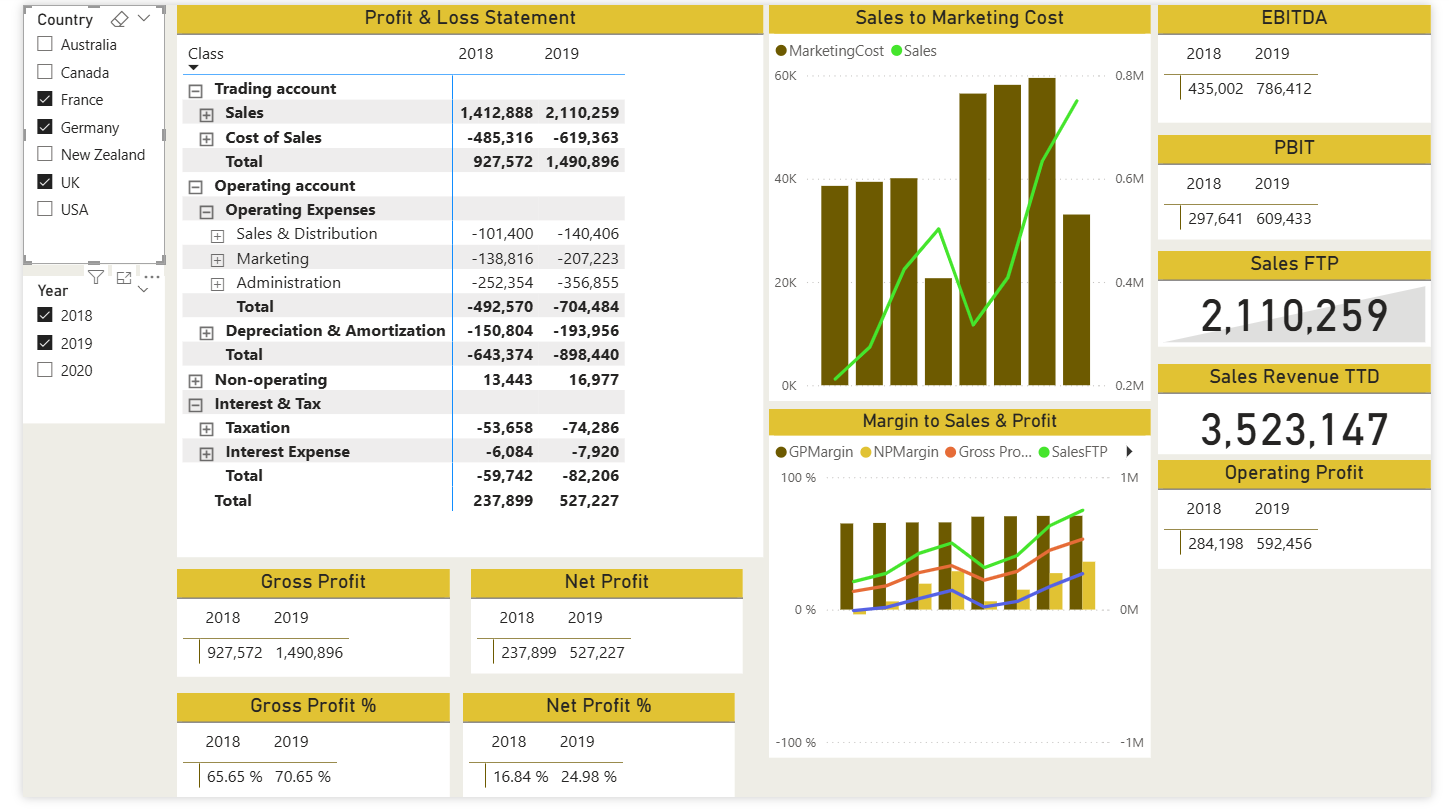Expand the Non-operating row
The width and height of the screenshot is (1449, 810).
click(196, 381)
